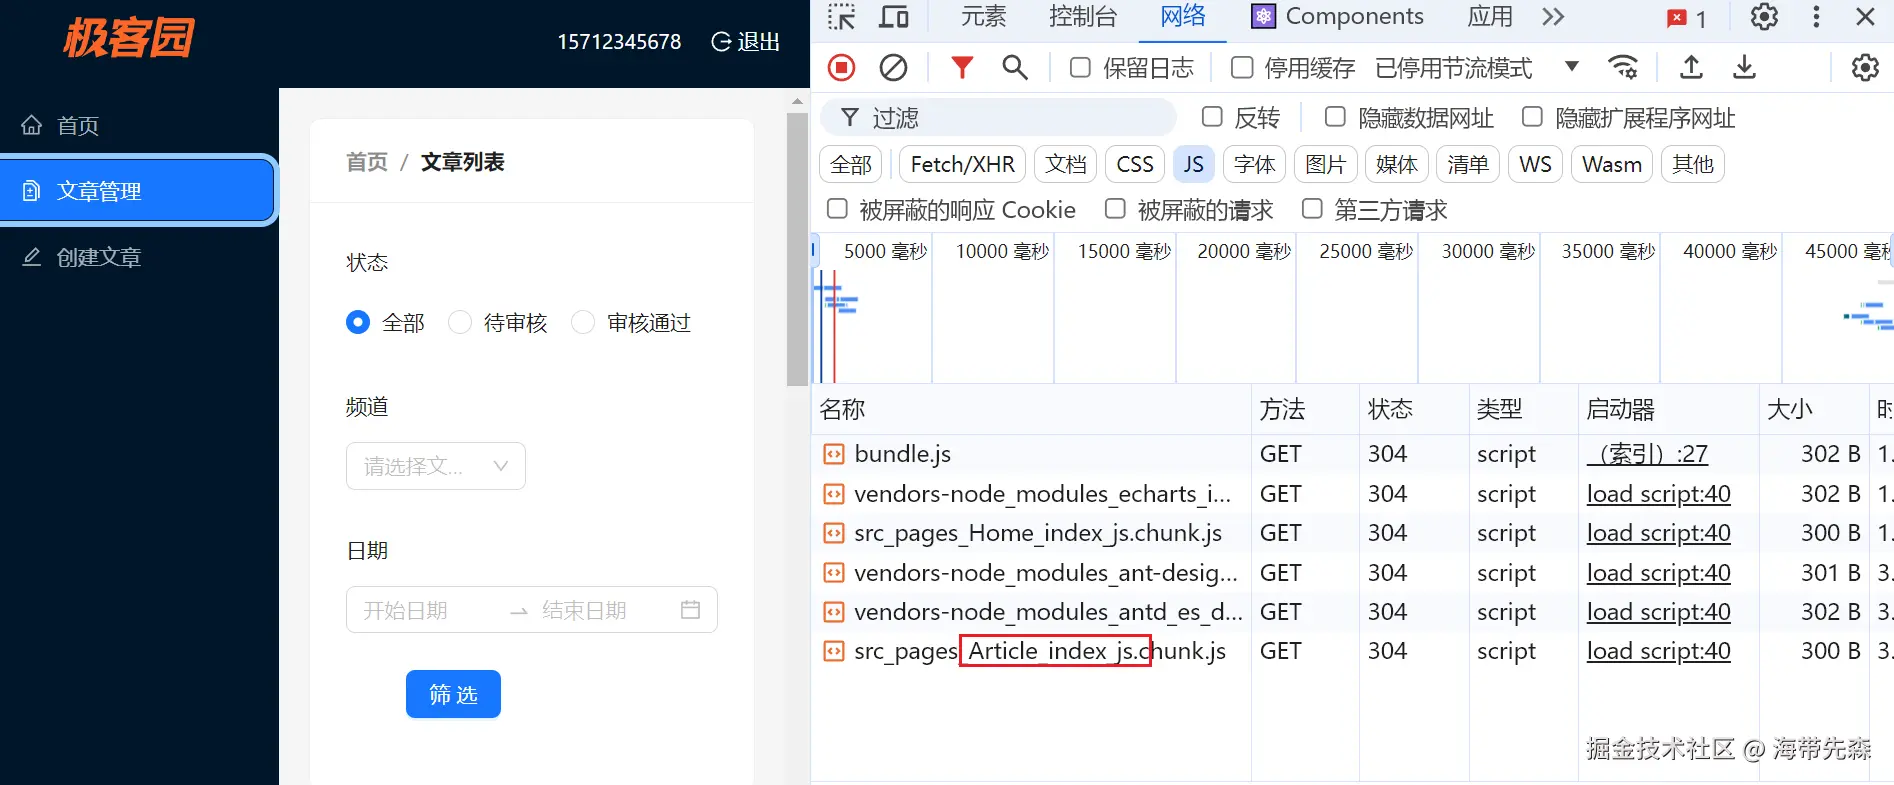This screenshot has height=785, width=1894.
Task: Click 退出 logout button
Action: pos(745,41)
